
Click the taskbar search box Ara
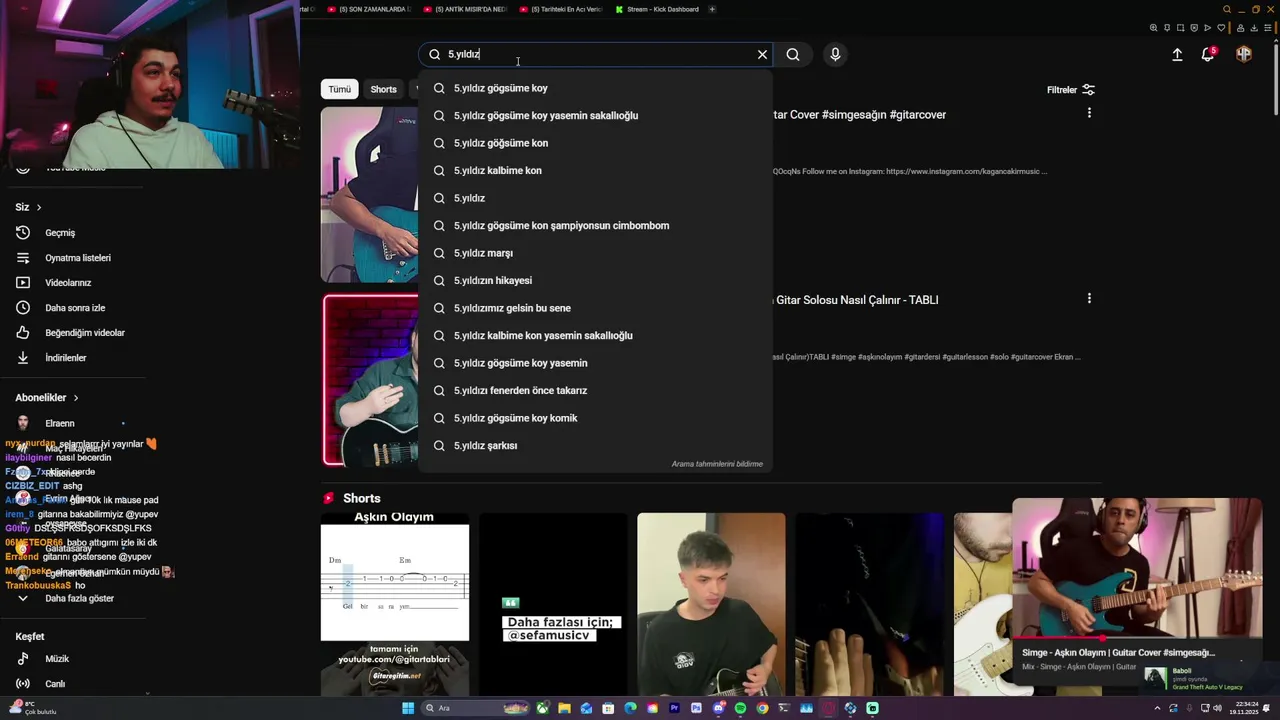pos(473,708)
